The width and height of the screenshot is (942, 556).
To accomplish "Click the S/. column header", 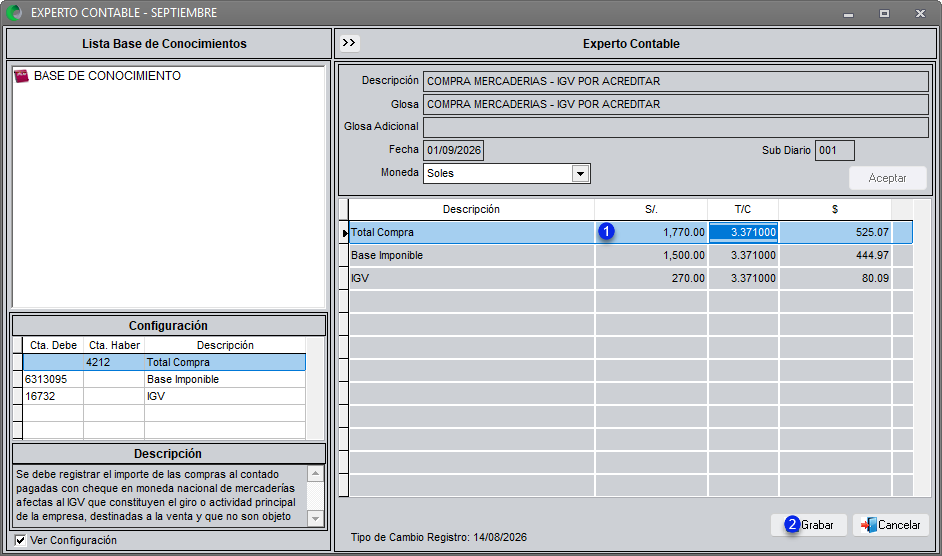I will coord(651,209).
